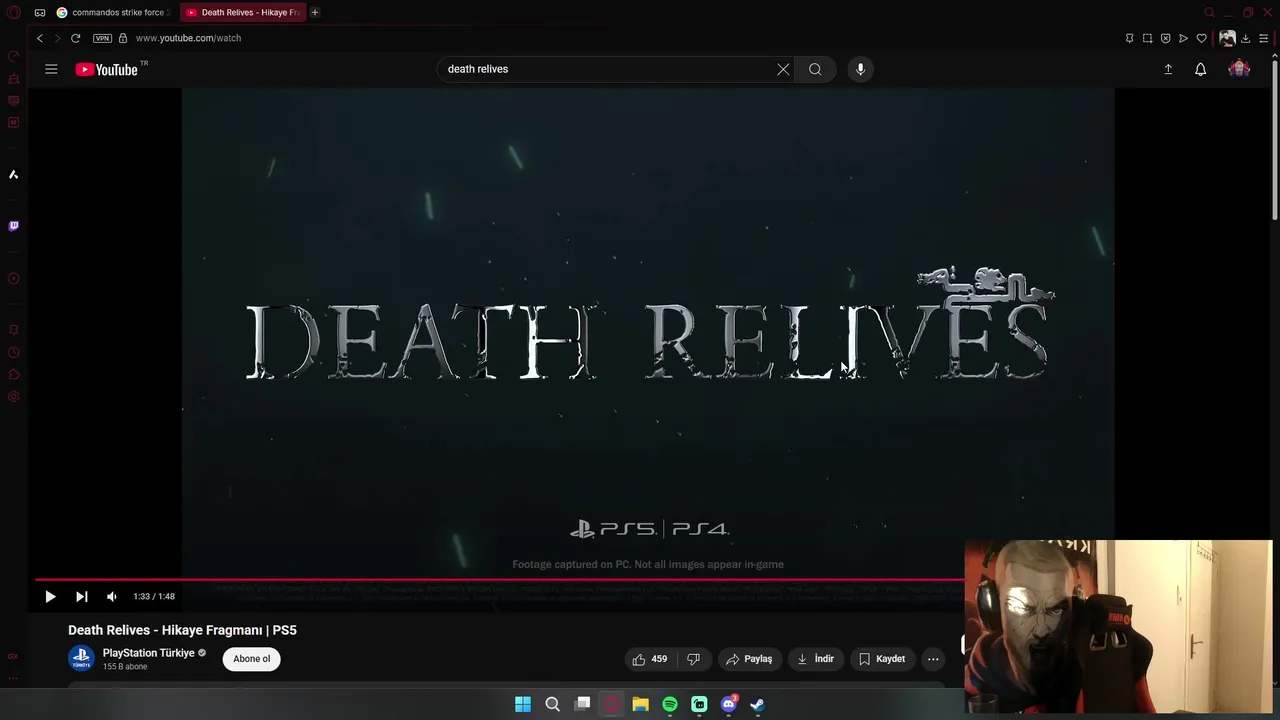Open the YouTube notifications bell
The image size is (1280, 720).
[x=1201, y=69]
